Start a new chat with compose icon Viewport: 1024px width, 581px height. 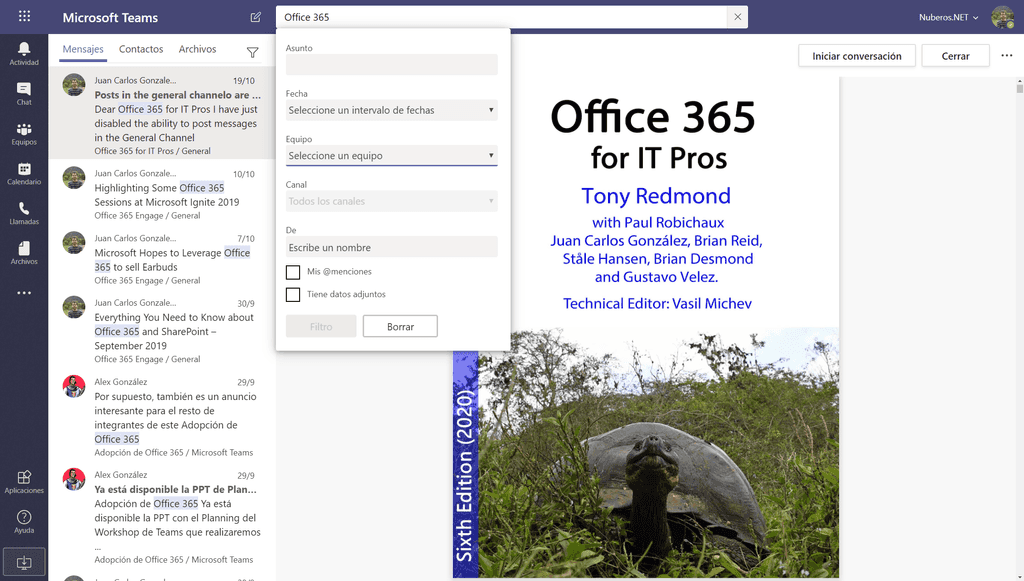[255, 17]
